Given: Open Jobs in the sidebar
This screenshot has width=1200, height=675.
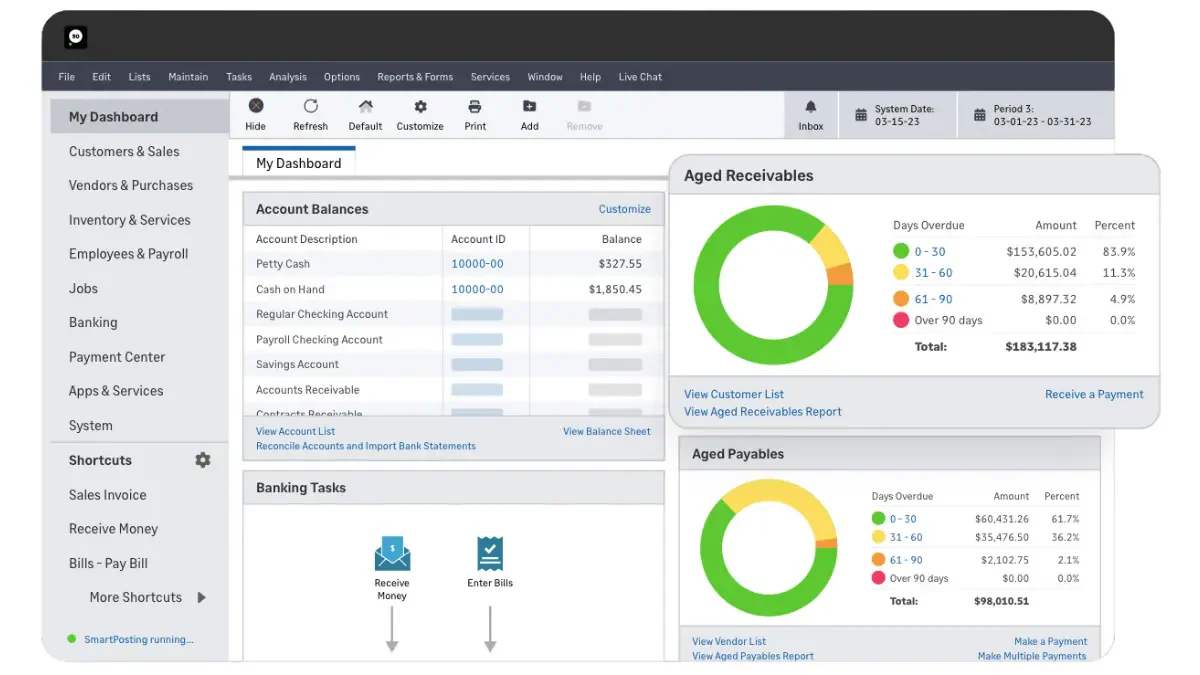Looking at the screenshot, I should coord(83,288).
